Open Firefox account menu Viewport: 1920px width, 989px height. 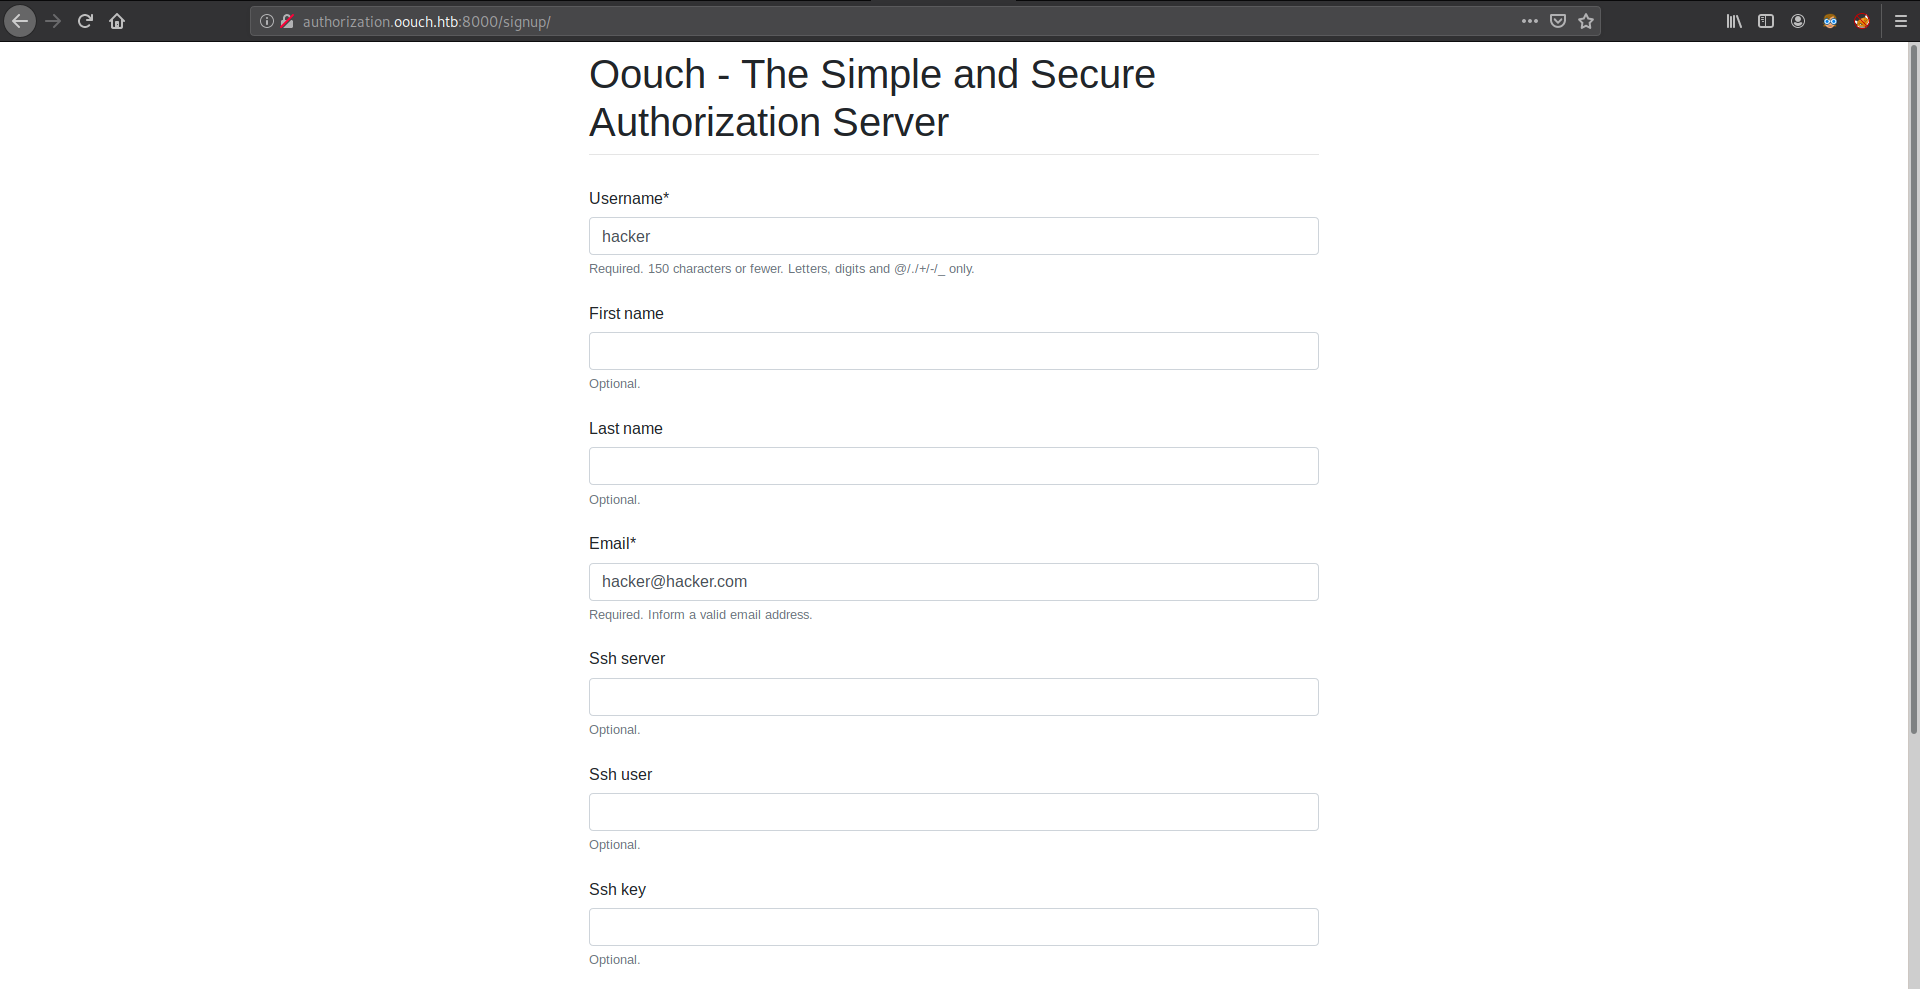tap(1798, 21)
